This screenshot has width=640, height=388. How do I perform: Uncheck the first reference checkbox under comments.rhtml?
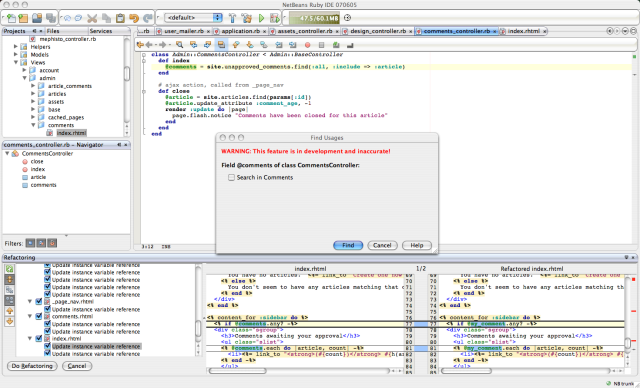47,324
